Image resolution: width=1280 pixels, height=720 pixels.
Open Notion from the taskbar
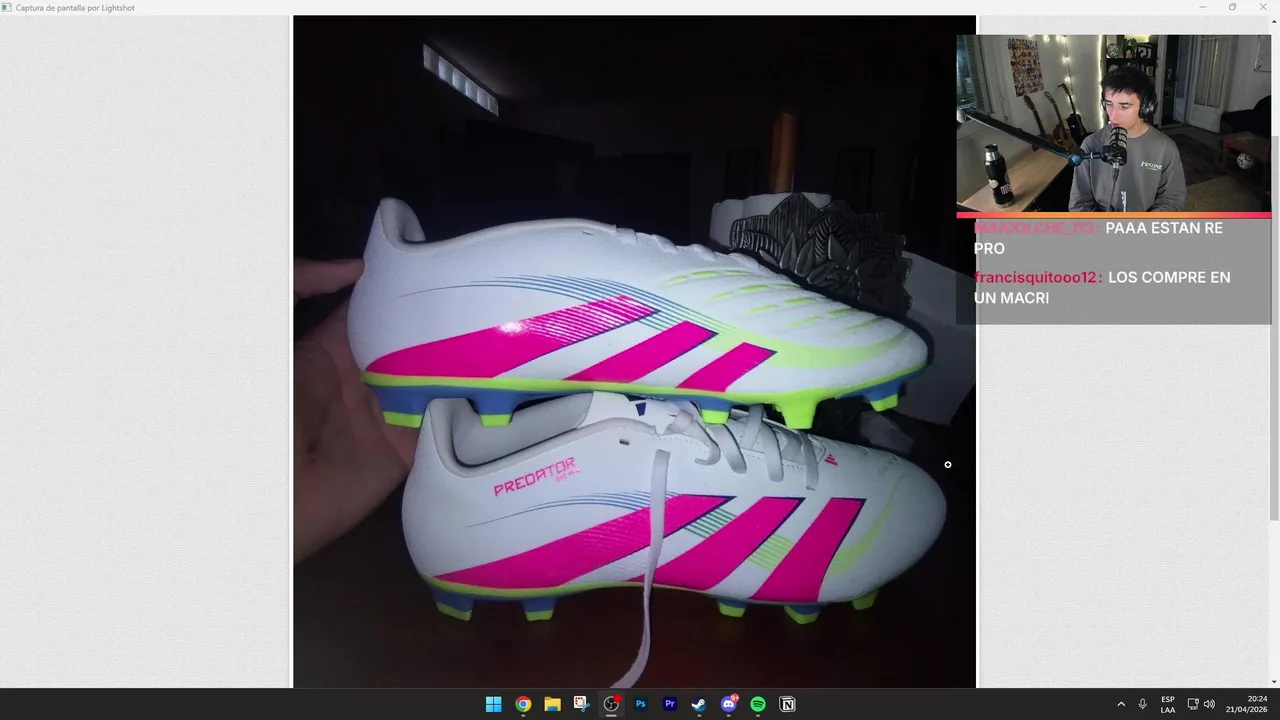[787, 704]
